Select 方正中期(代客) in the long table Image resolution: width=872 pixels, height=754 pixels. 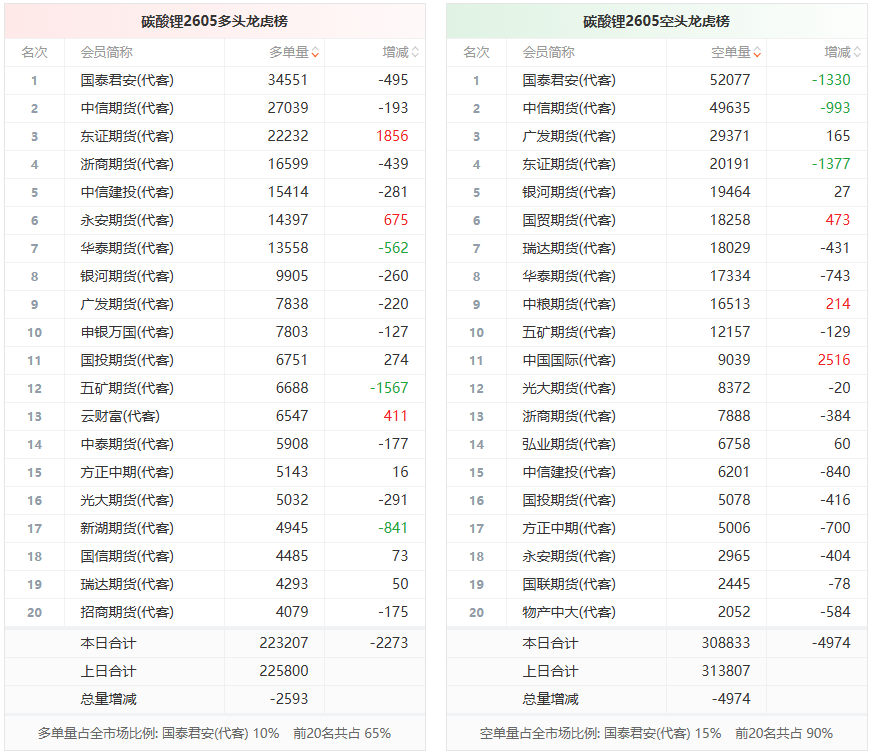pos(127,472)
